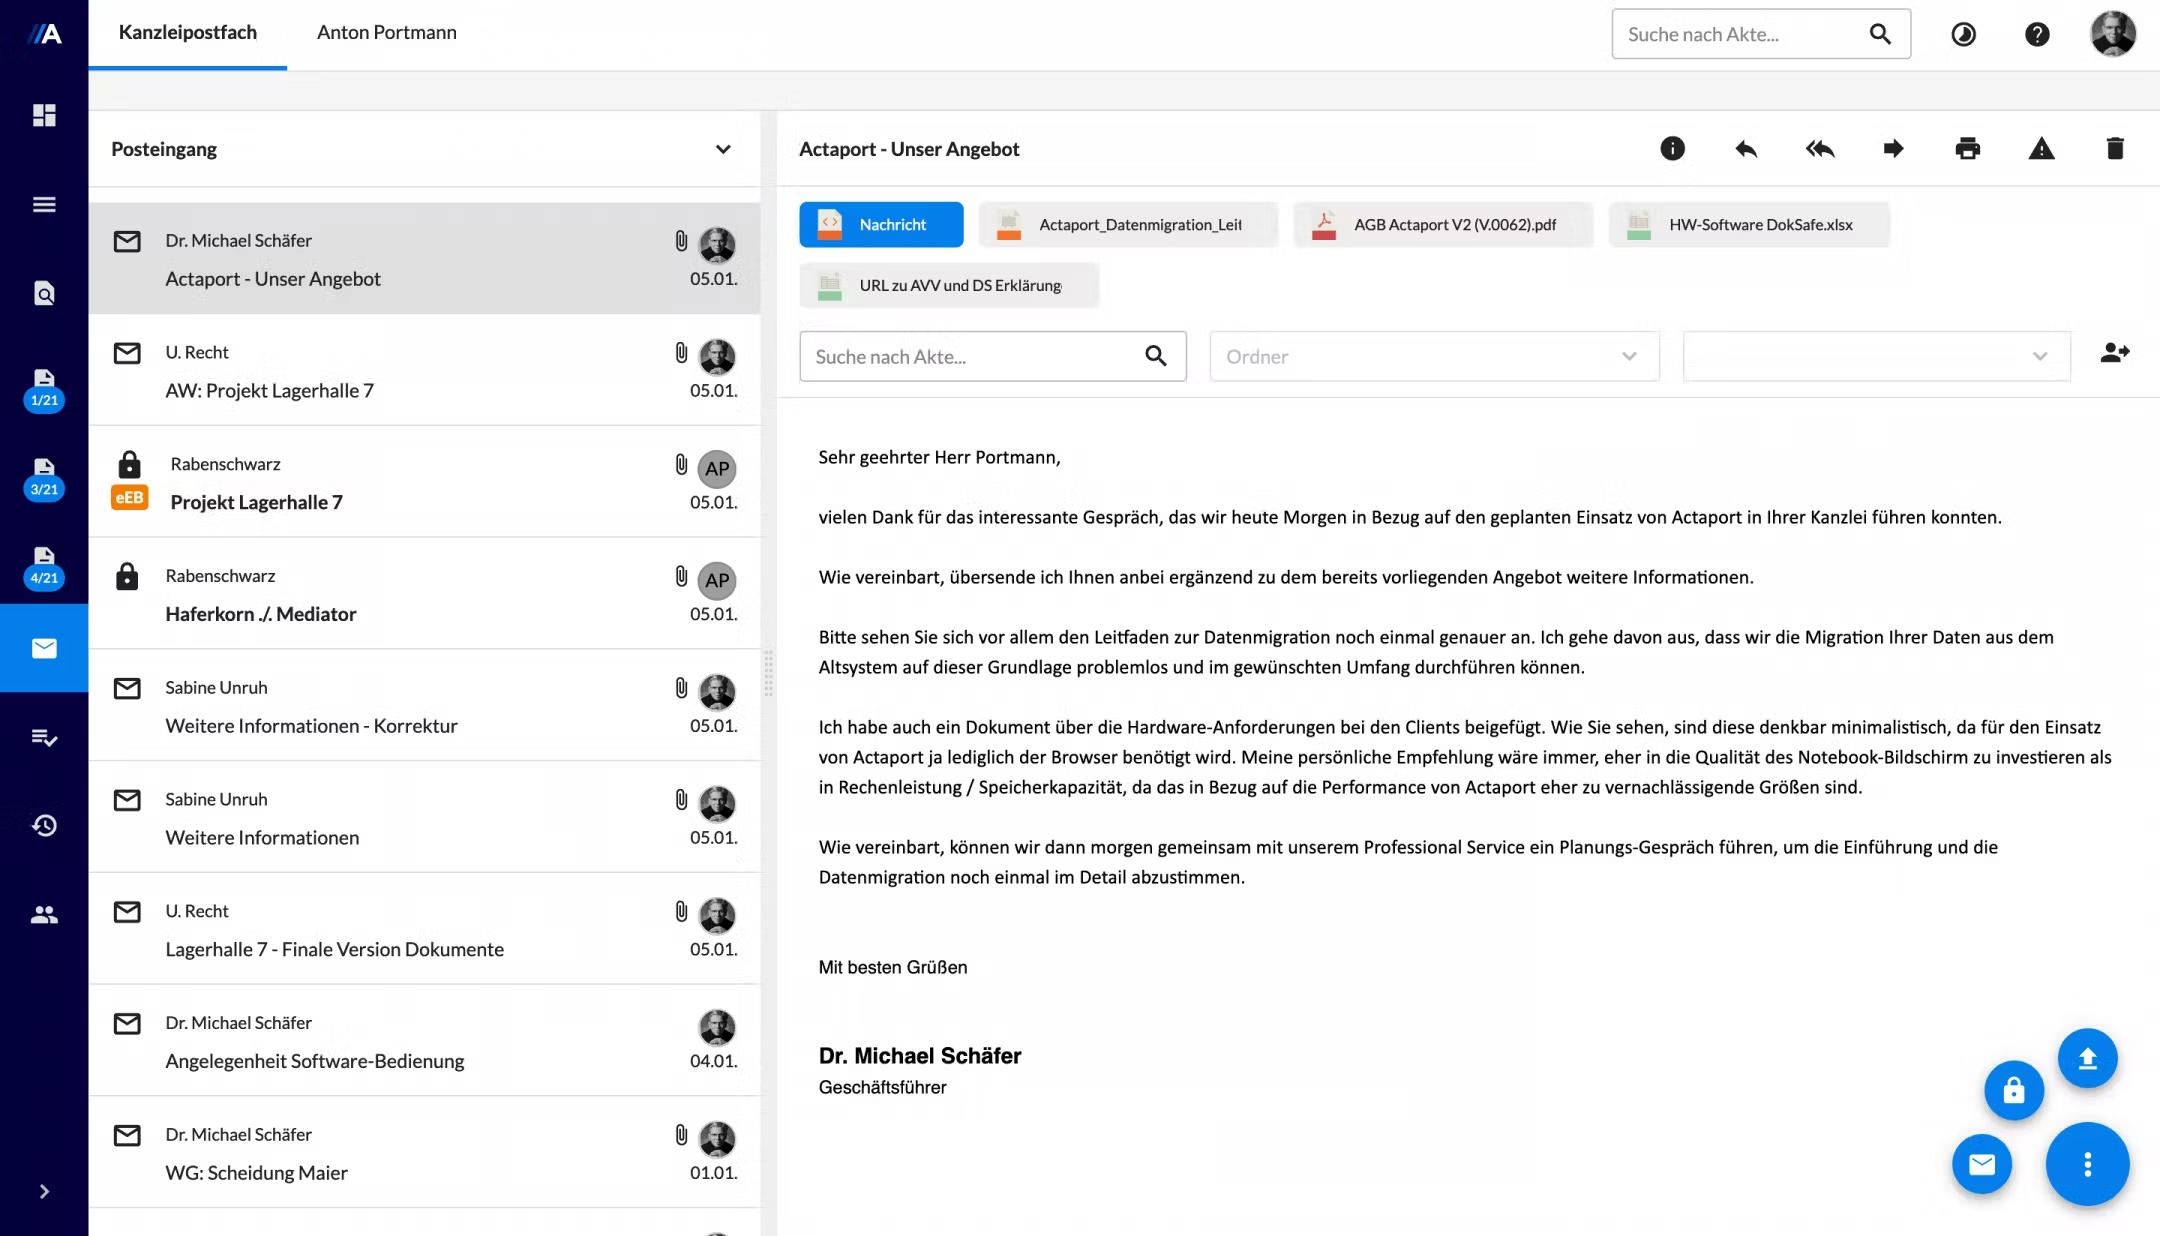
Task: Click envelope icon on AW: Projekt Lagerhalle 7 row
Action: point(127,353)
